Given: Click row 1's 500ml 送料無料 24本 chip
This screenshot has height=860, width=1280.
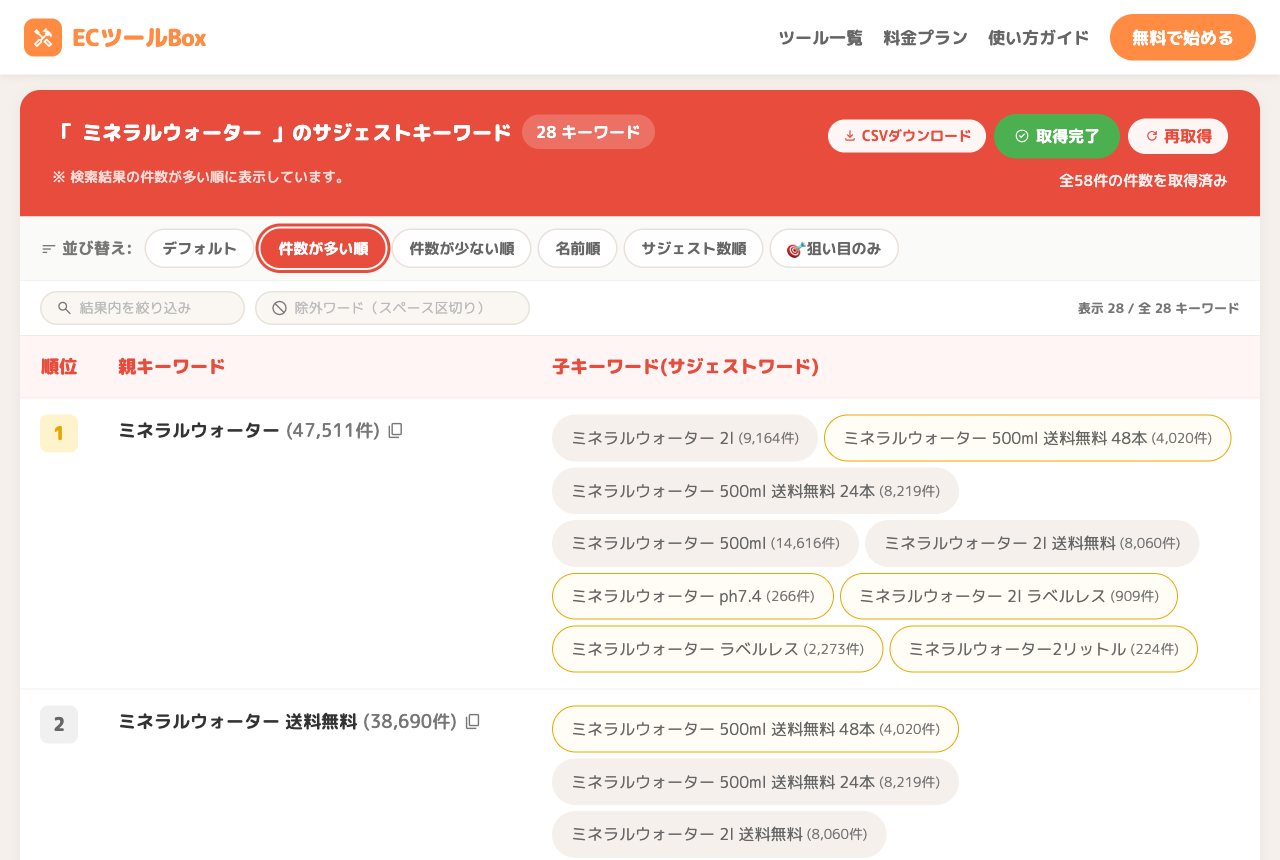Looking at the screenshot, I should tap(755, 491).
